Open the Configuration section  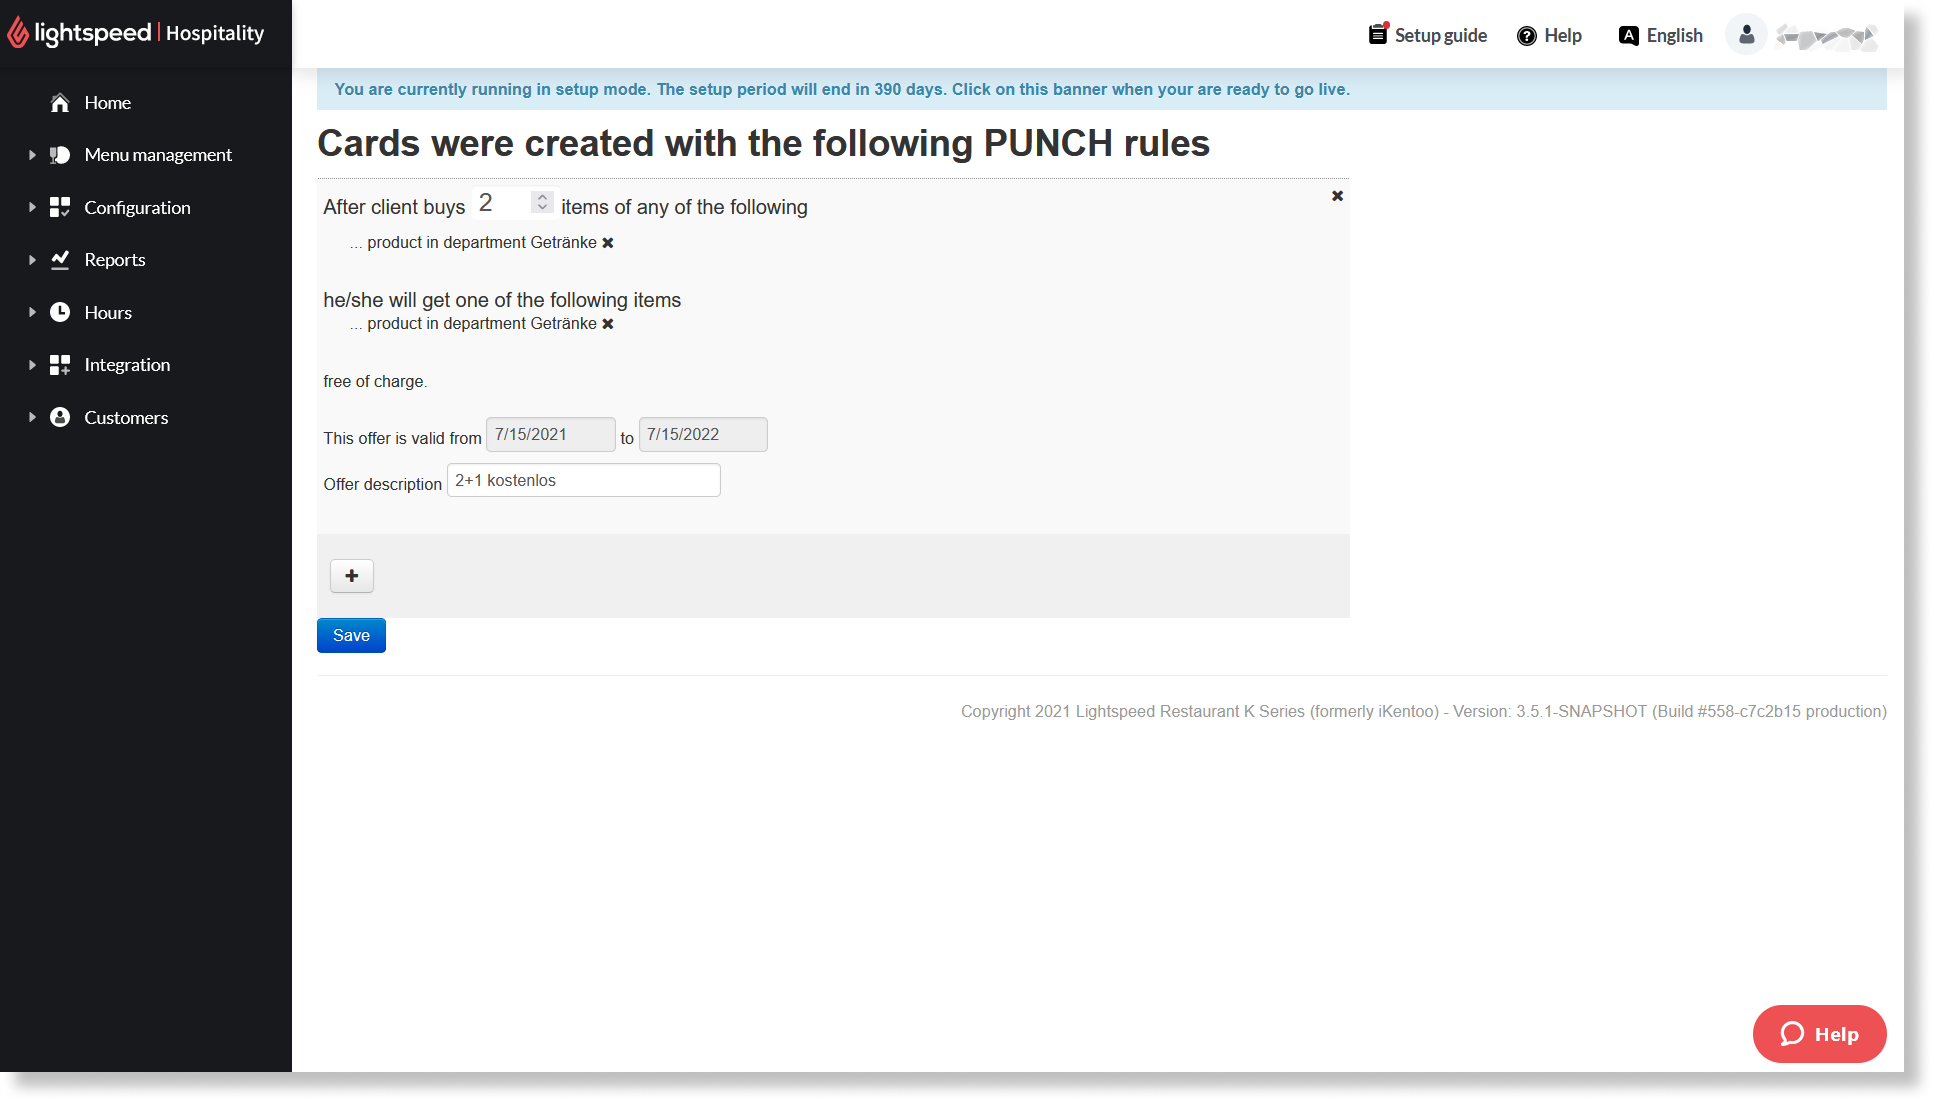tap(137, 206)
